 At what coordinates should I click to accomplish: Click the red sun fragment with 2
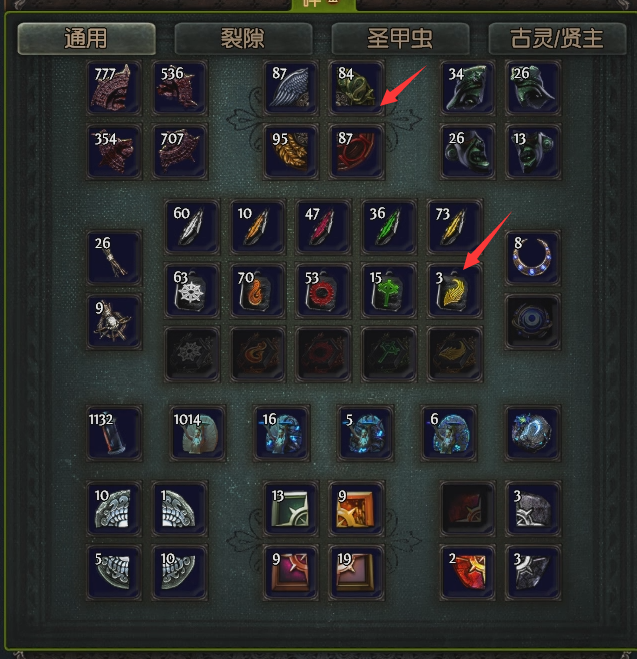tap(467, 572)
